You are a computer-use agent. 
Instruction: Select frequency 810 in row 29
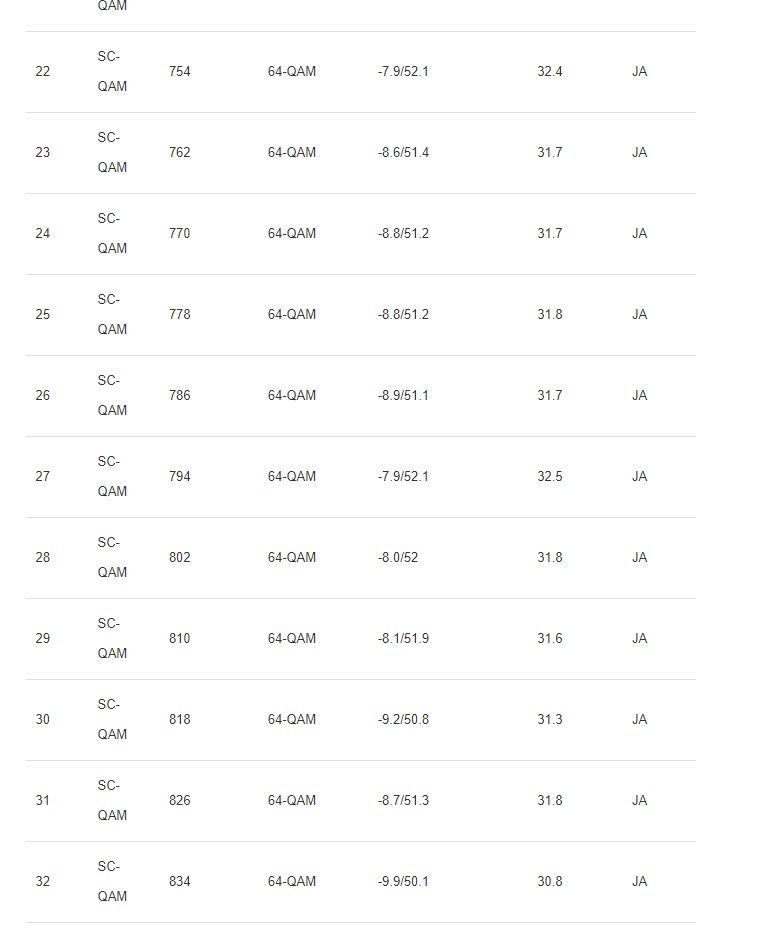click(x=180, y=639)
